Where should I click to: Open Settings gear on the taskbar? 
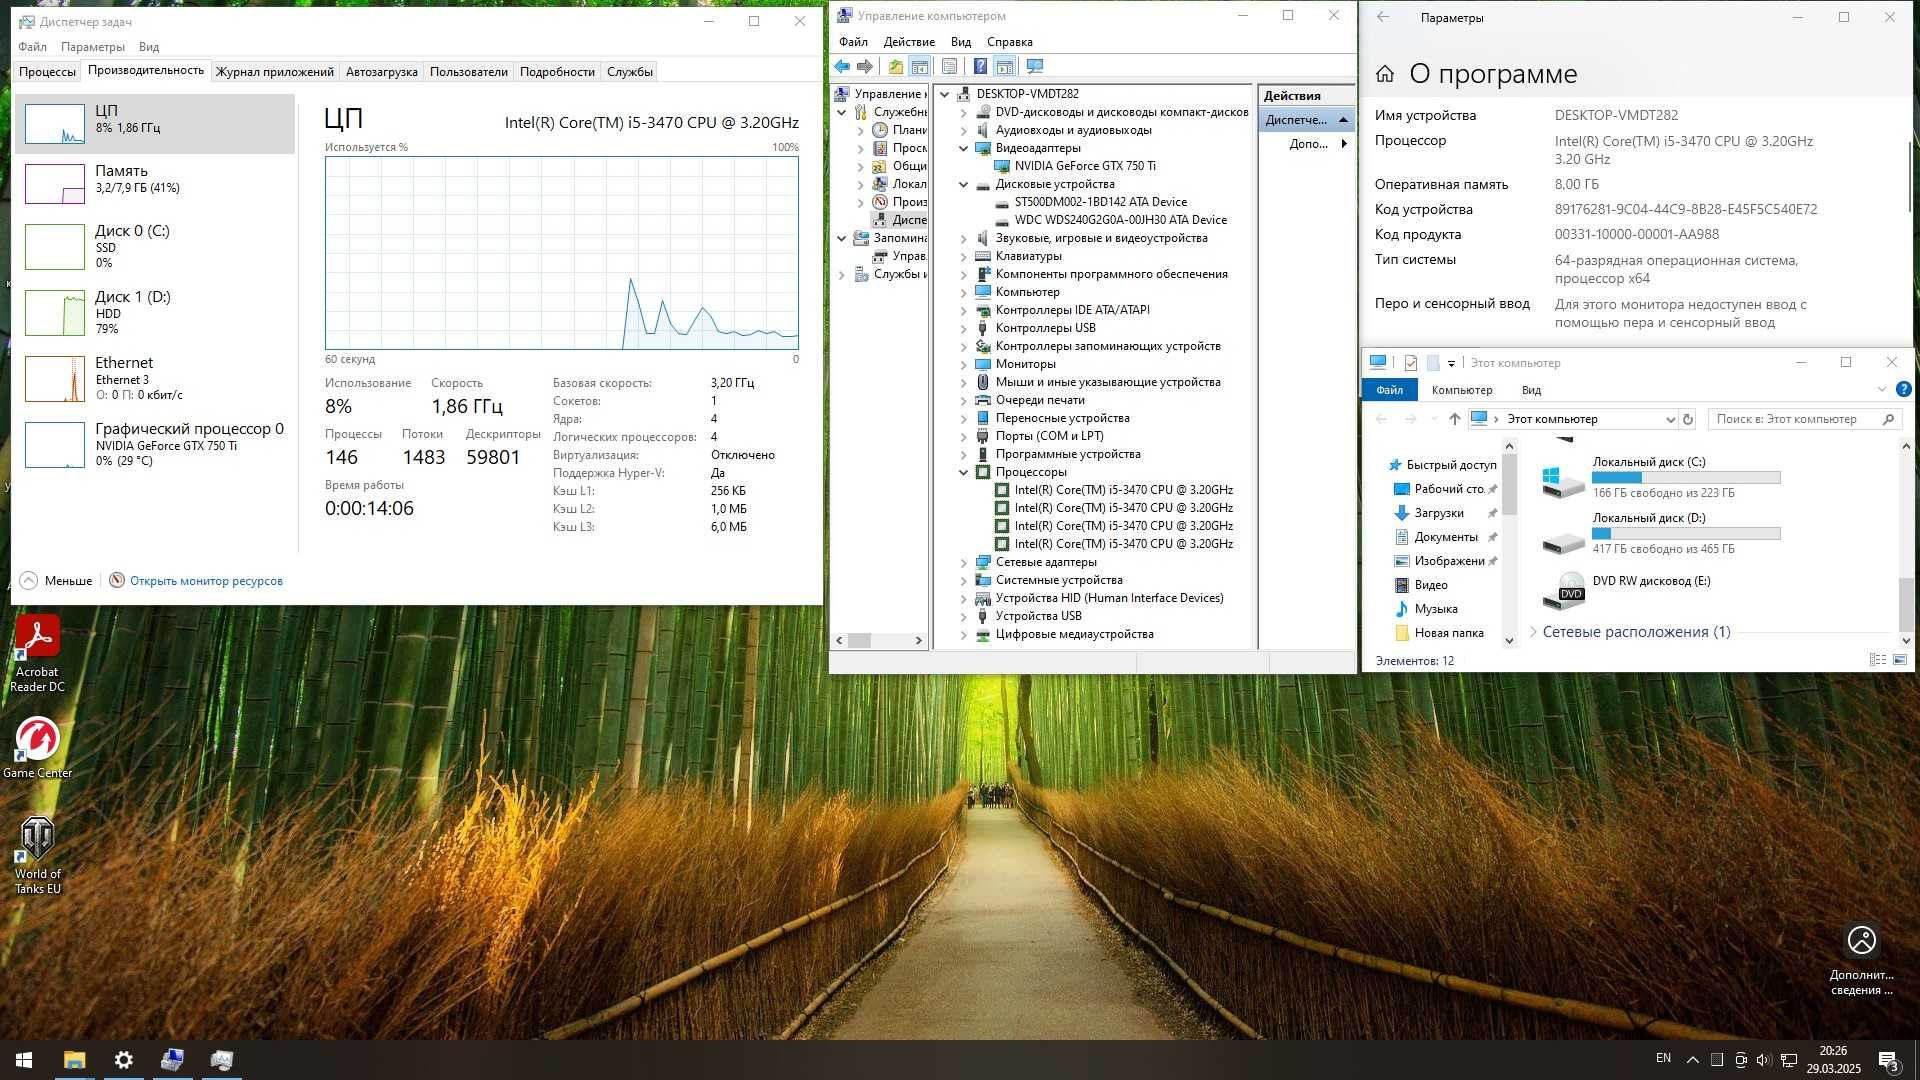(x=124, y=1060)
